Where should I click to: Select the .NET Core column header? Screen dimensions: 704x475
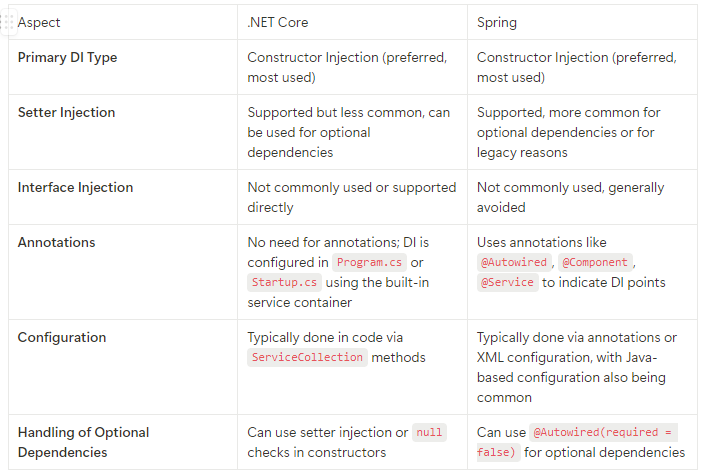[x=352, y=22]
